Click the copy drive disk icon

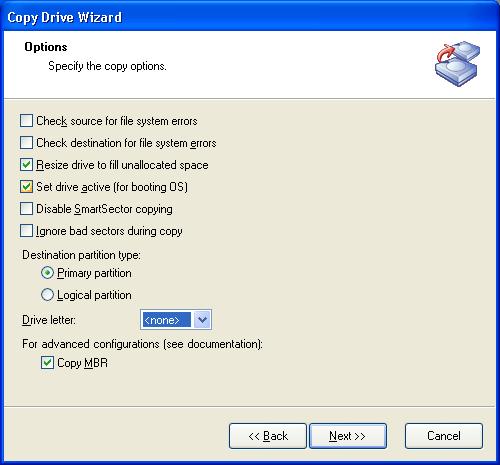pos(457,64)
